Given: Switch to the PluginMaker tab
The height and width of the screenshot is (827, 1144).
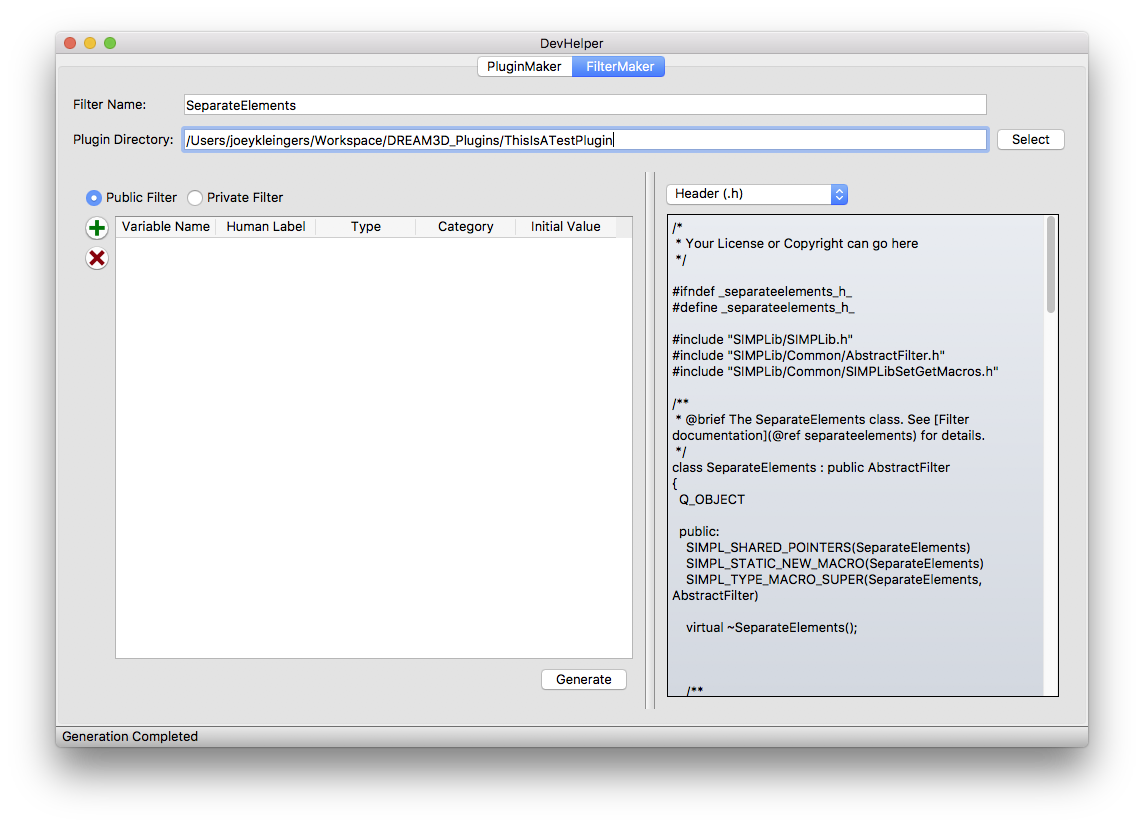Looking at the screenshot, I should pos(524,67).
